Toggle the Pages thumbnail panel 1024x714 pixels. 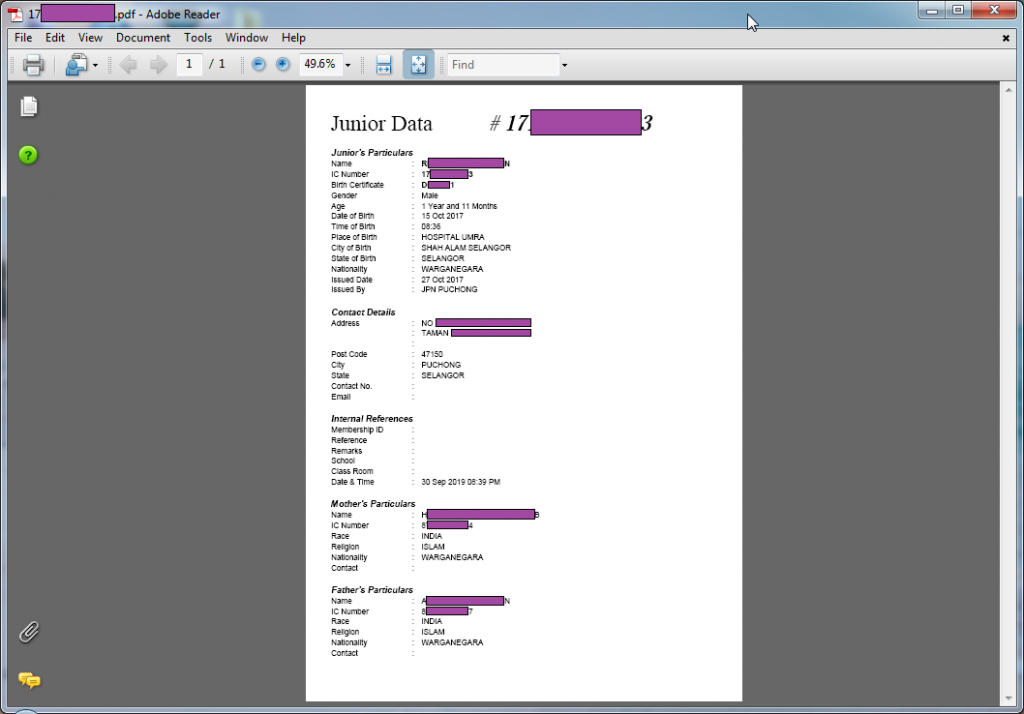29,106
